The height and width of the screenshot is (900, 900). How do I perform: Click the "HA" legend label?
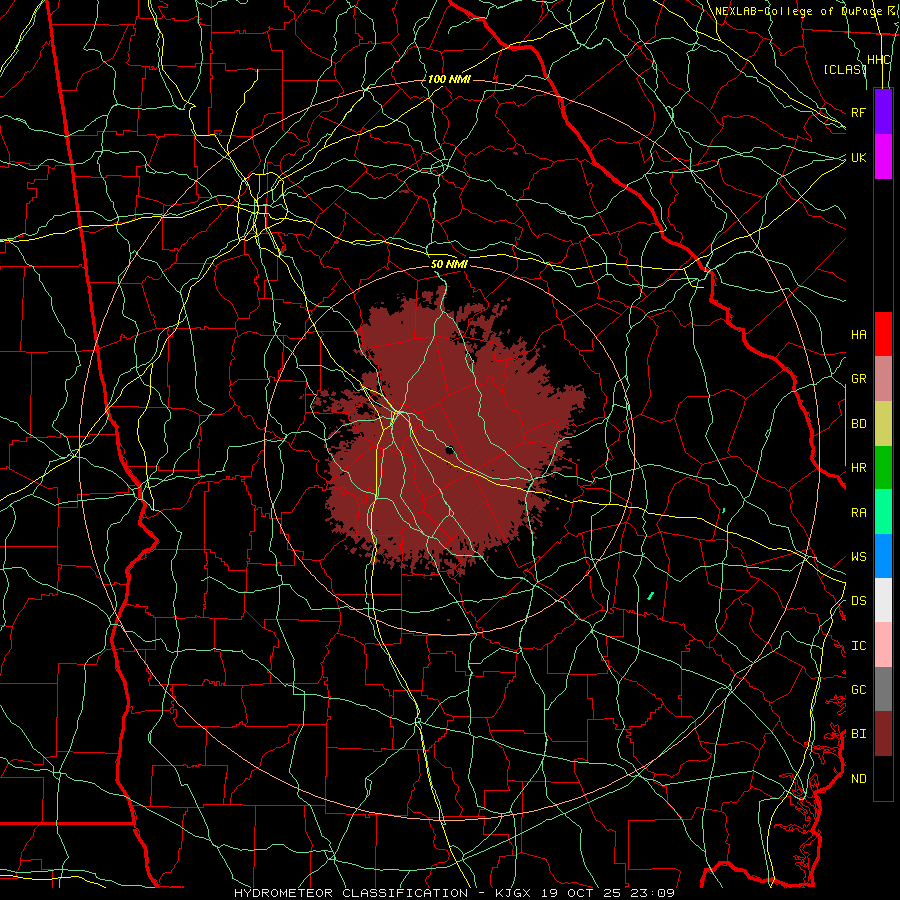pos(858,334)
